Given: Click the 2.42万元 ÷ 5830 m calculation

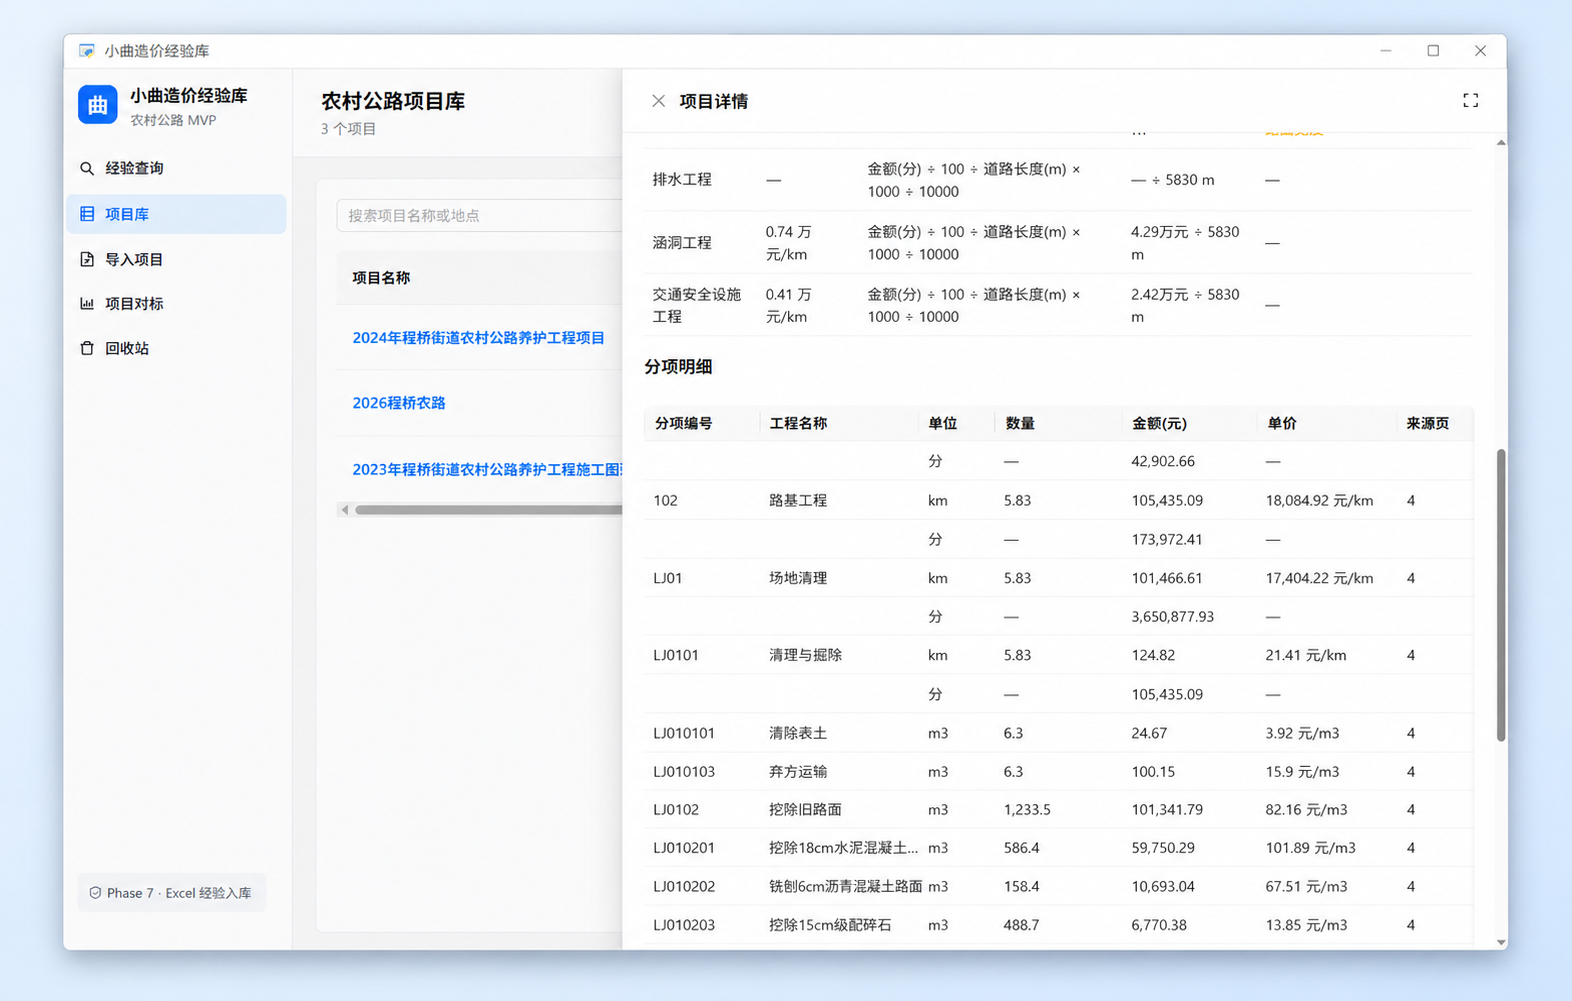Looking at the screenshot, I should tap(1185, 305).
